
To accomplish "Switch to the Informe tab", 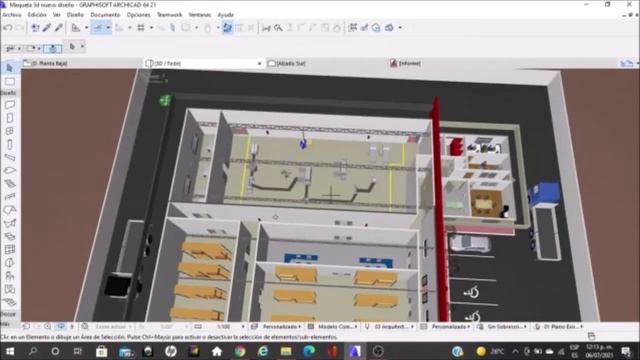I will pos(409,64).
